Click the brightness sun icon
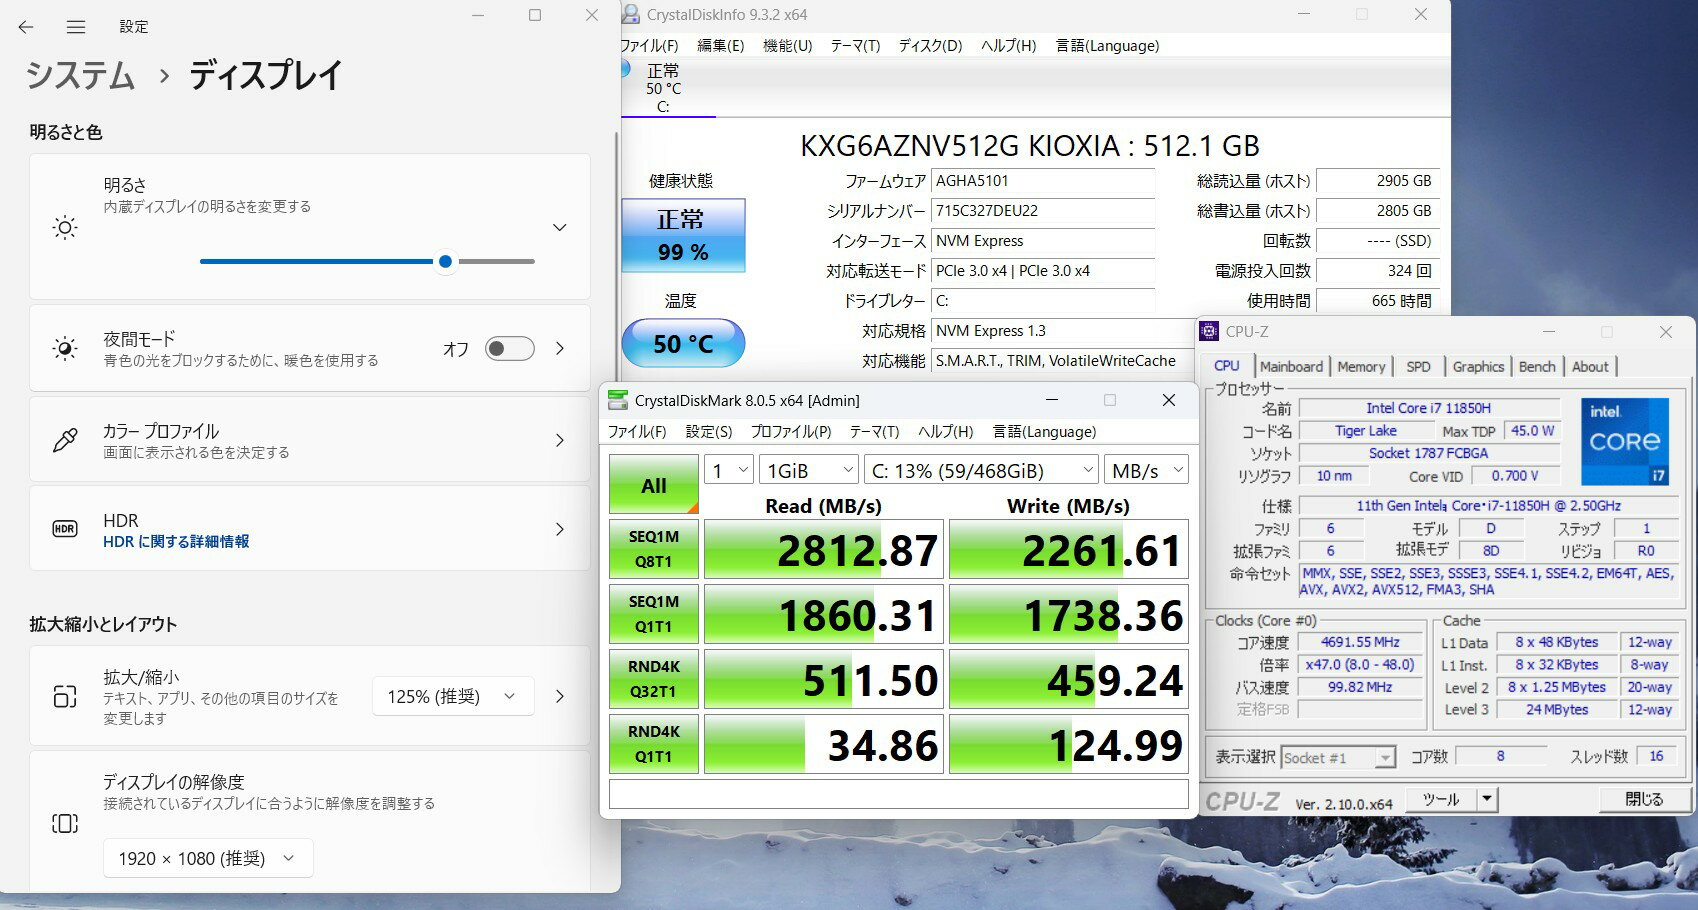1698x910 pixels. (x=65, y=228)
